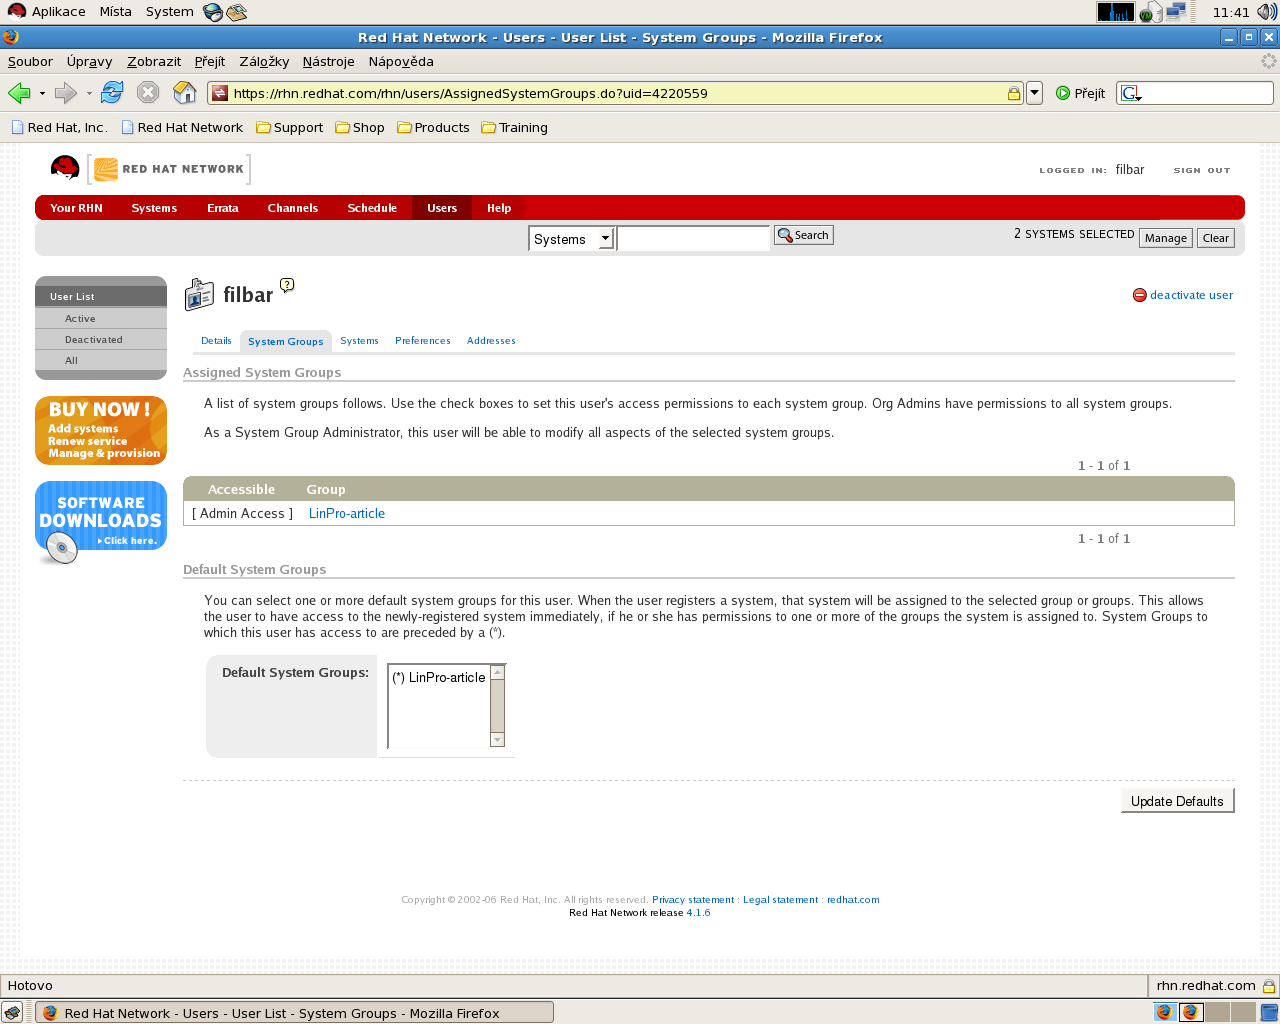
Task: Open the Shop bookmarks folder
Action: point(360,127)
